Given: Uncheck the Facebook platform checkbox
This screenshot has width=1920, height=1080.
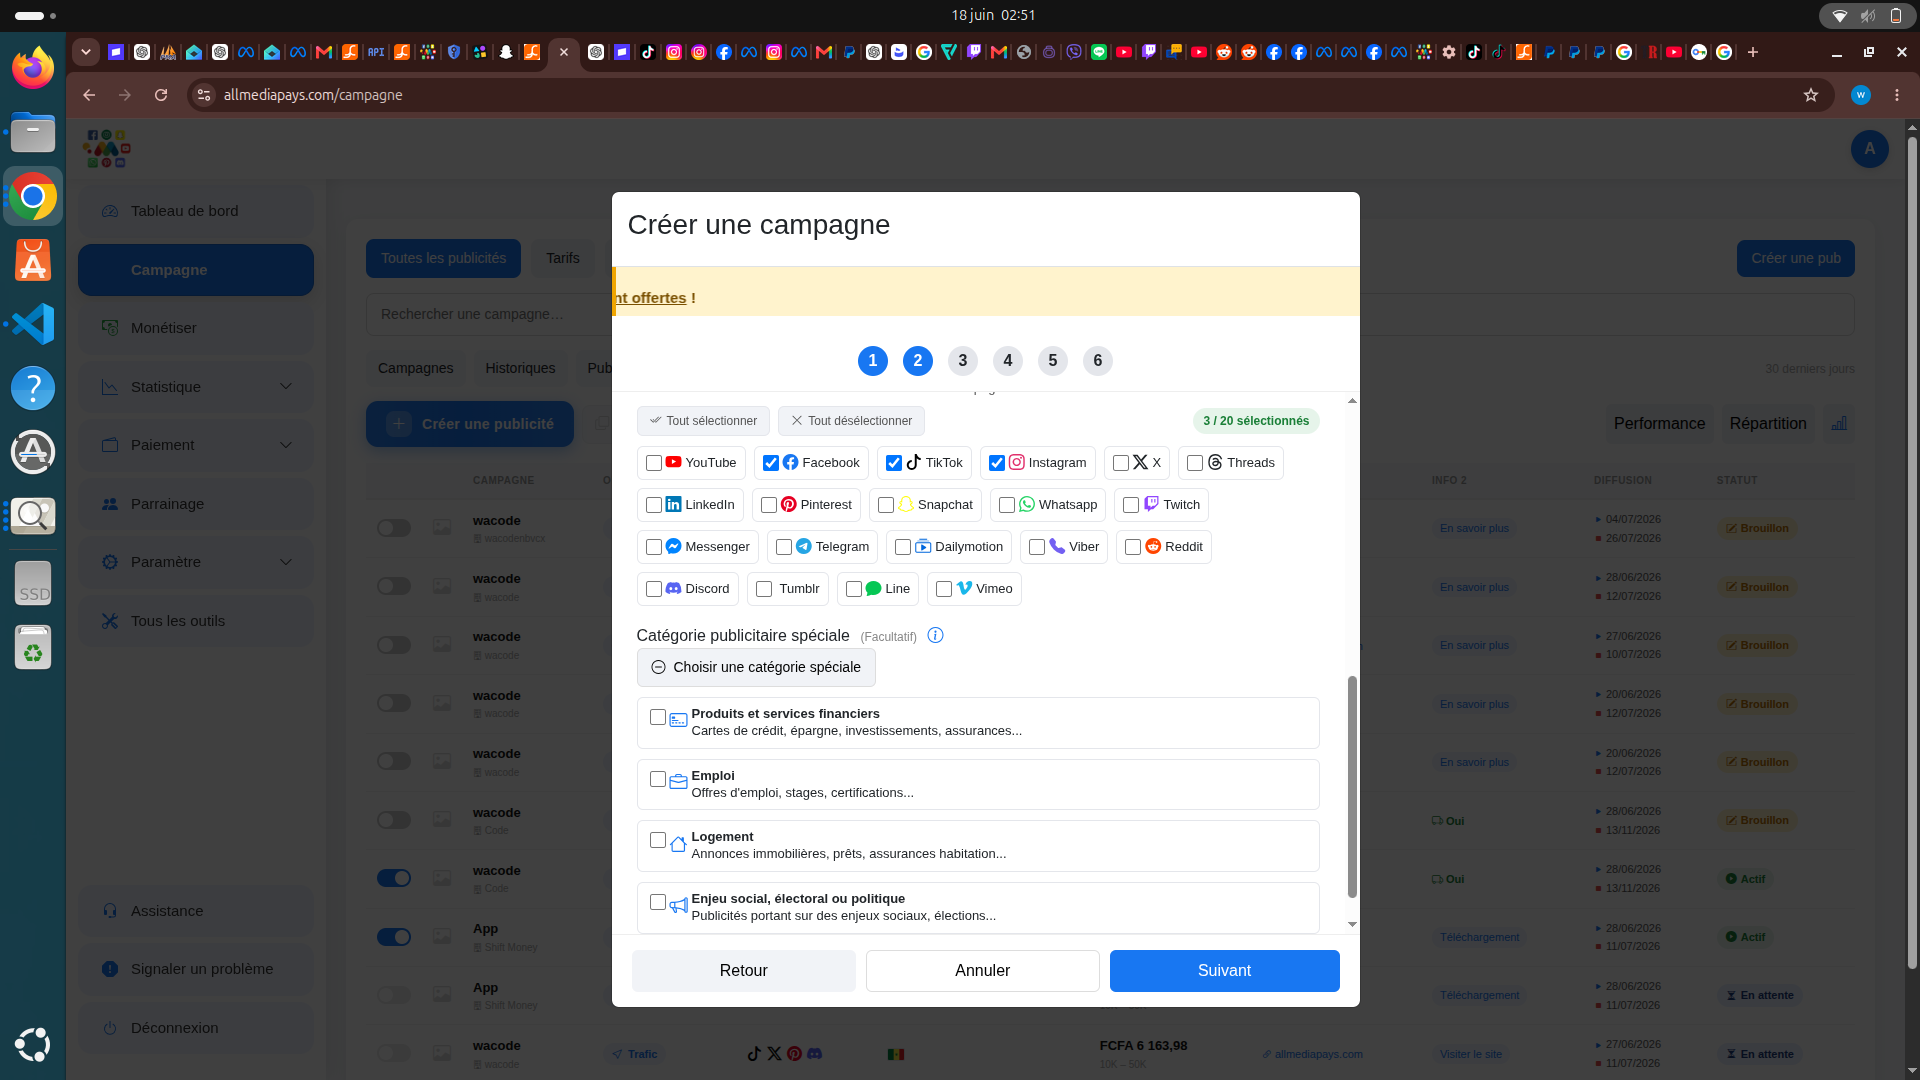Looking at the screenshot, I should (x=771, y=463).
